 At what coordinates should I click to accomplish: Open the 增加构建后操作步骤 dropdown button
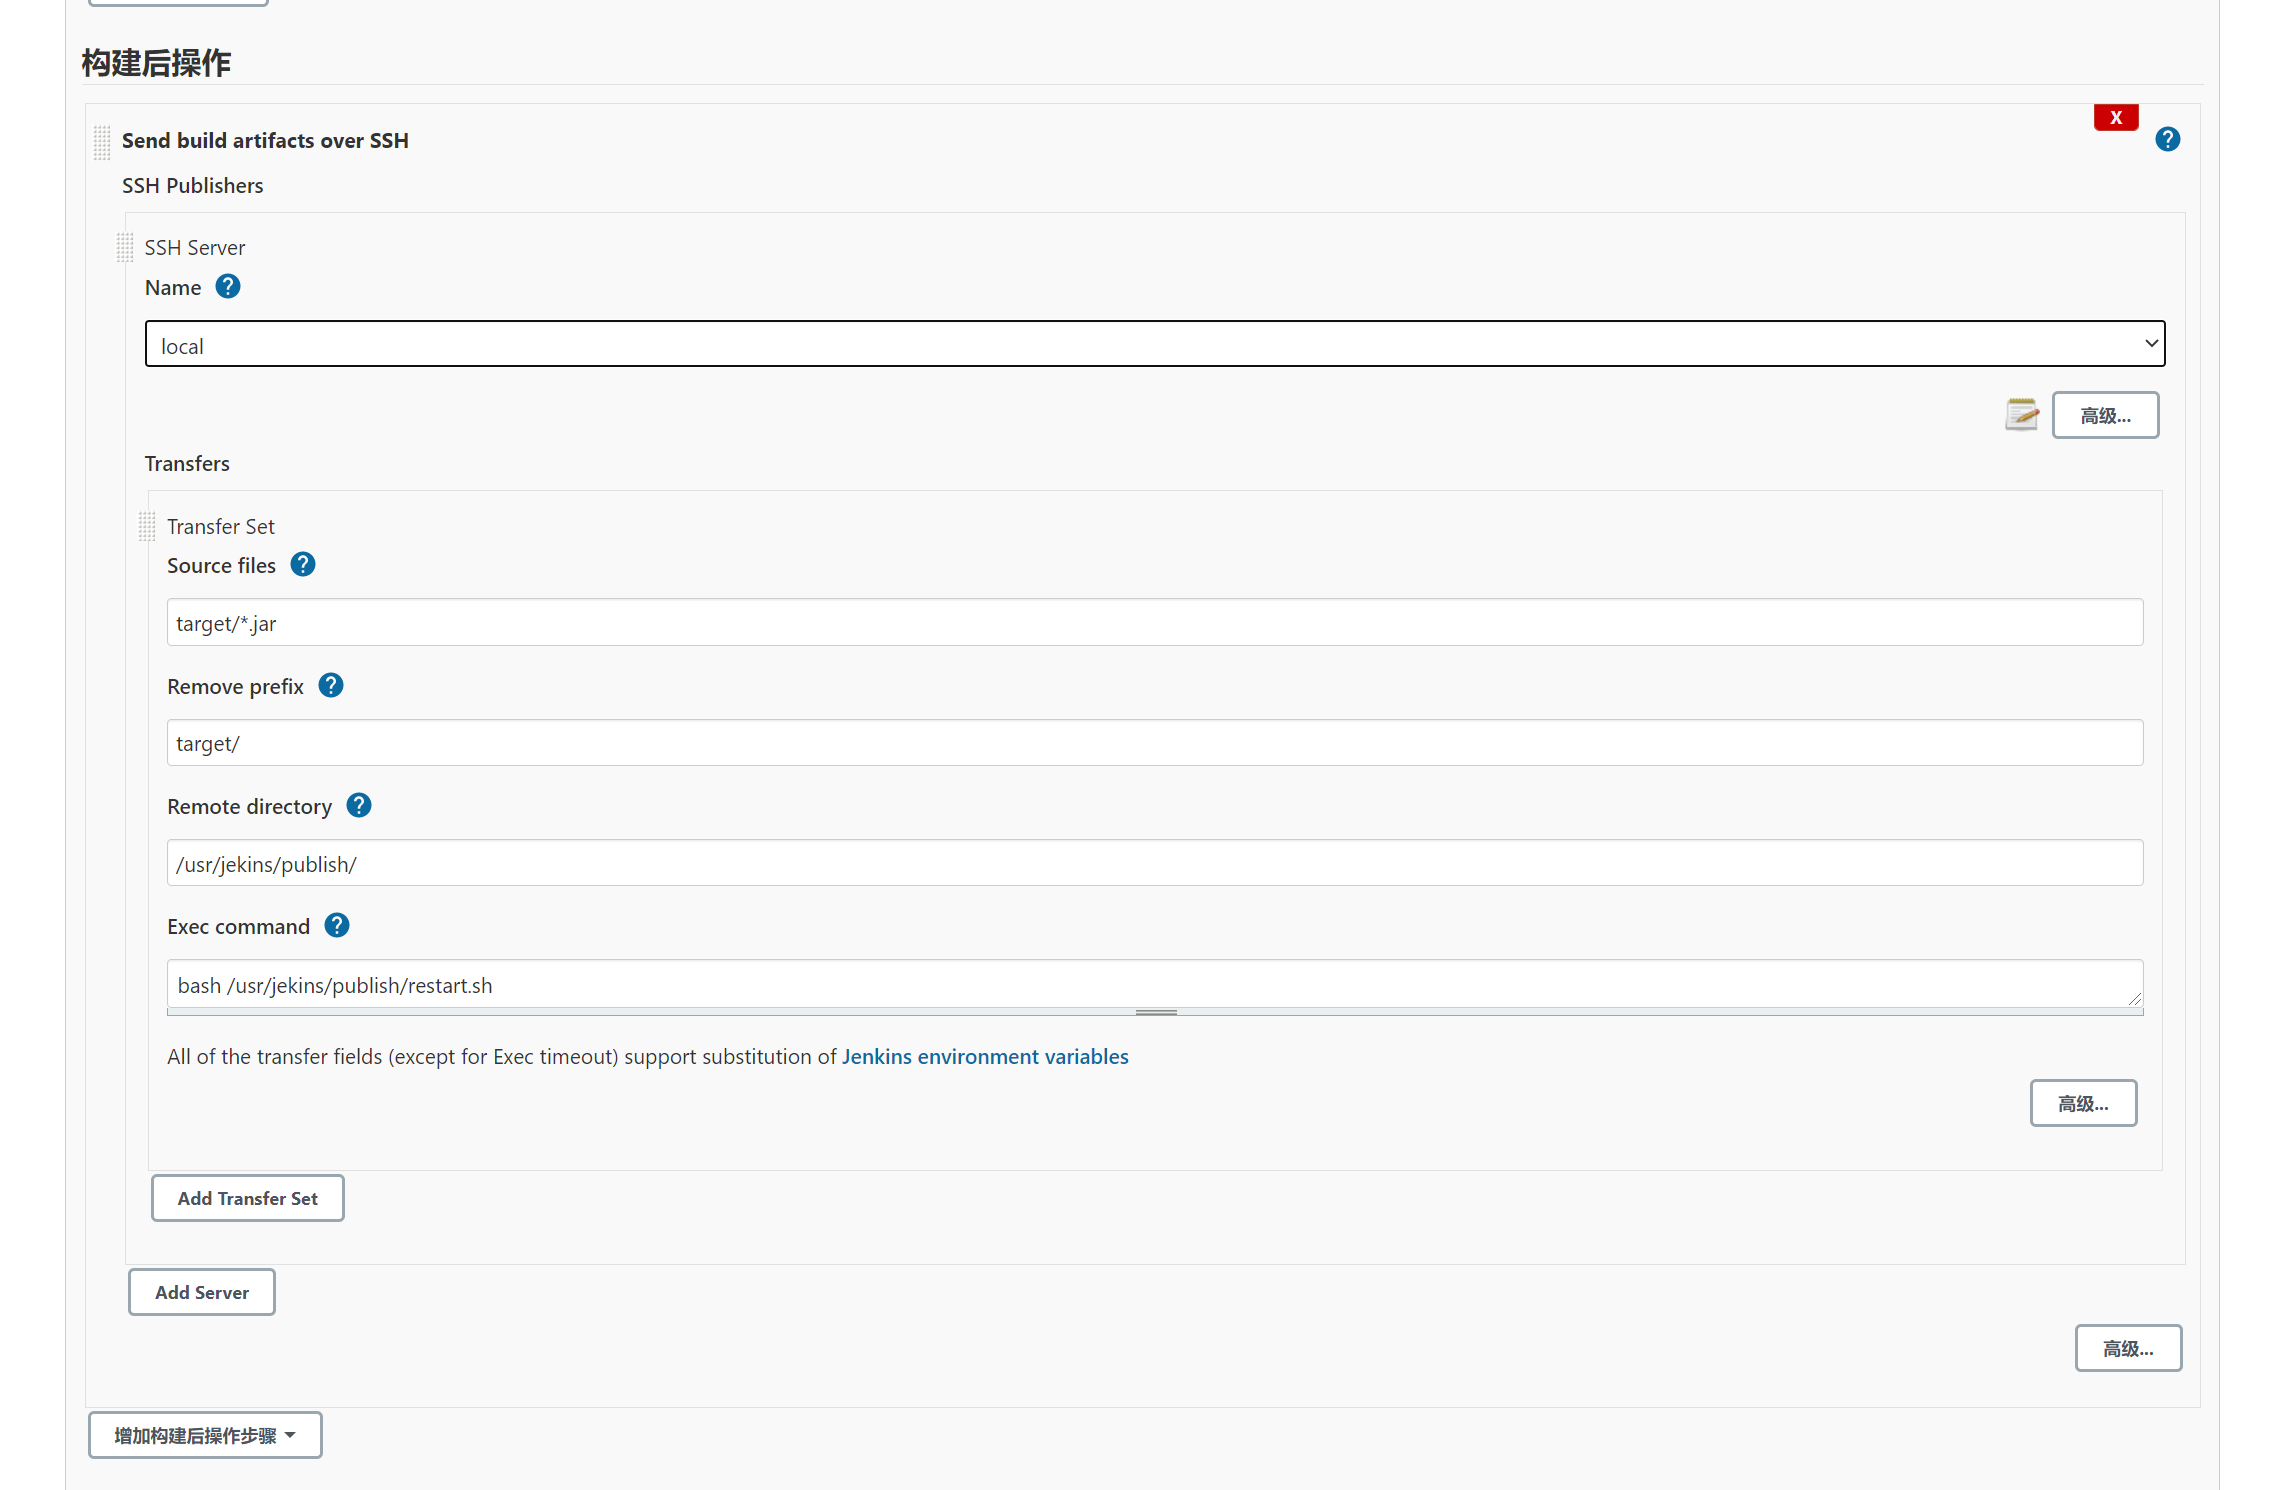tap(205, 1435)
